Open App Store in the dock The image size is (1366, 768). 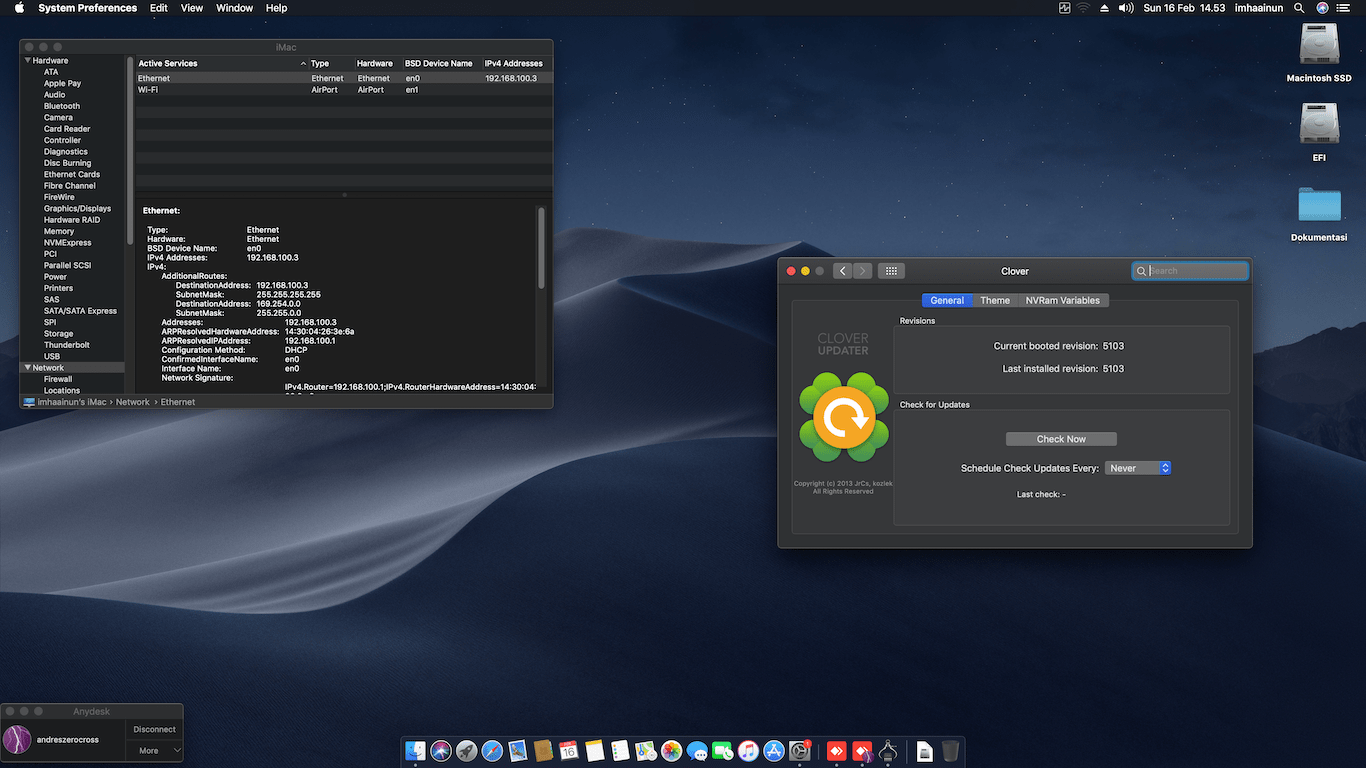coord(774,751)
